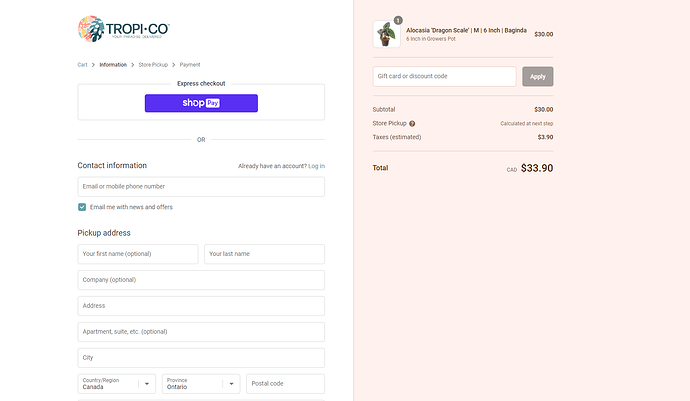Click the first name input field
The height and width of the screenshot is (401, 690).
138,254
